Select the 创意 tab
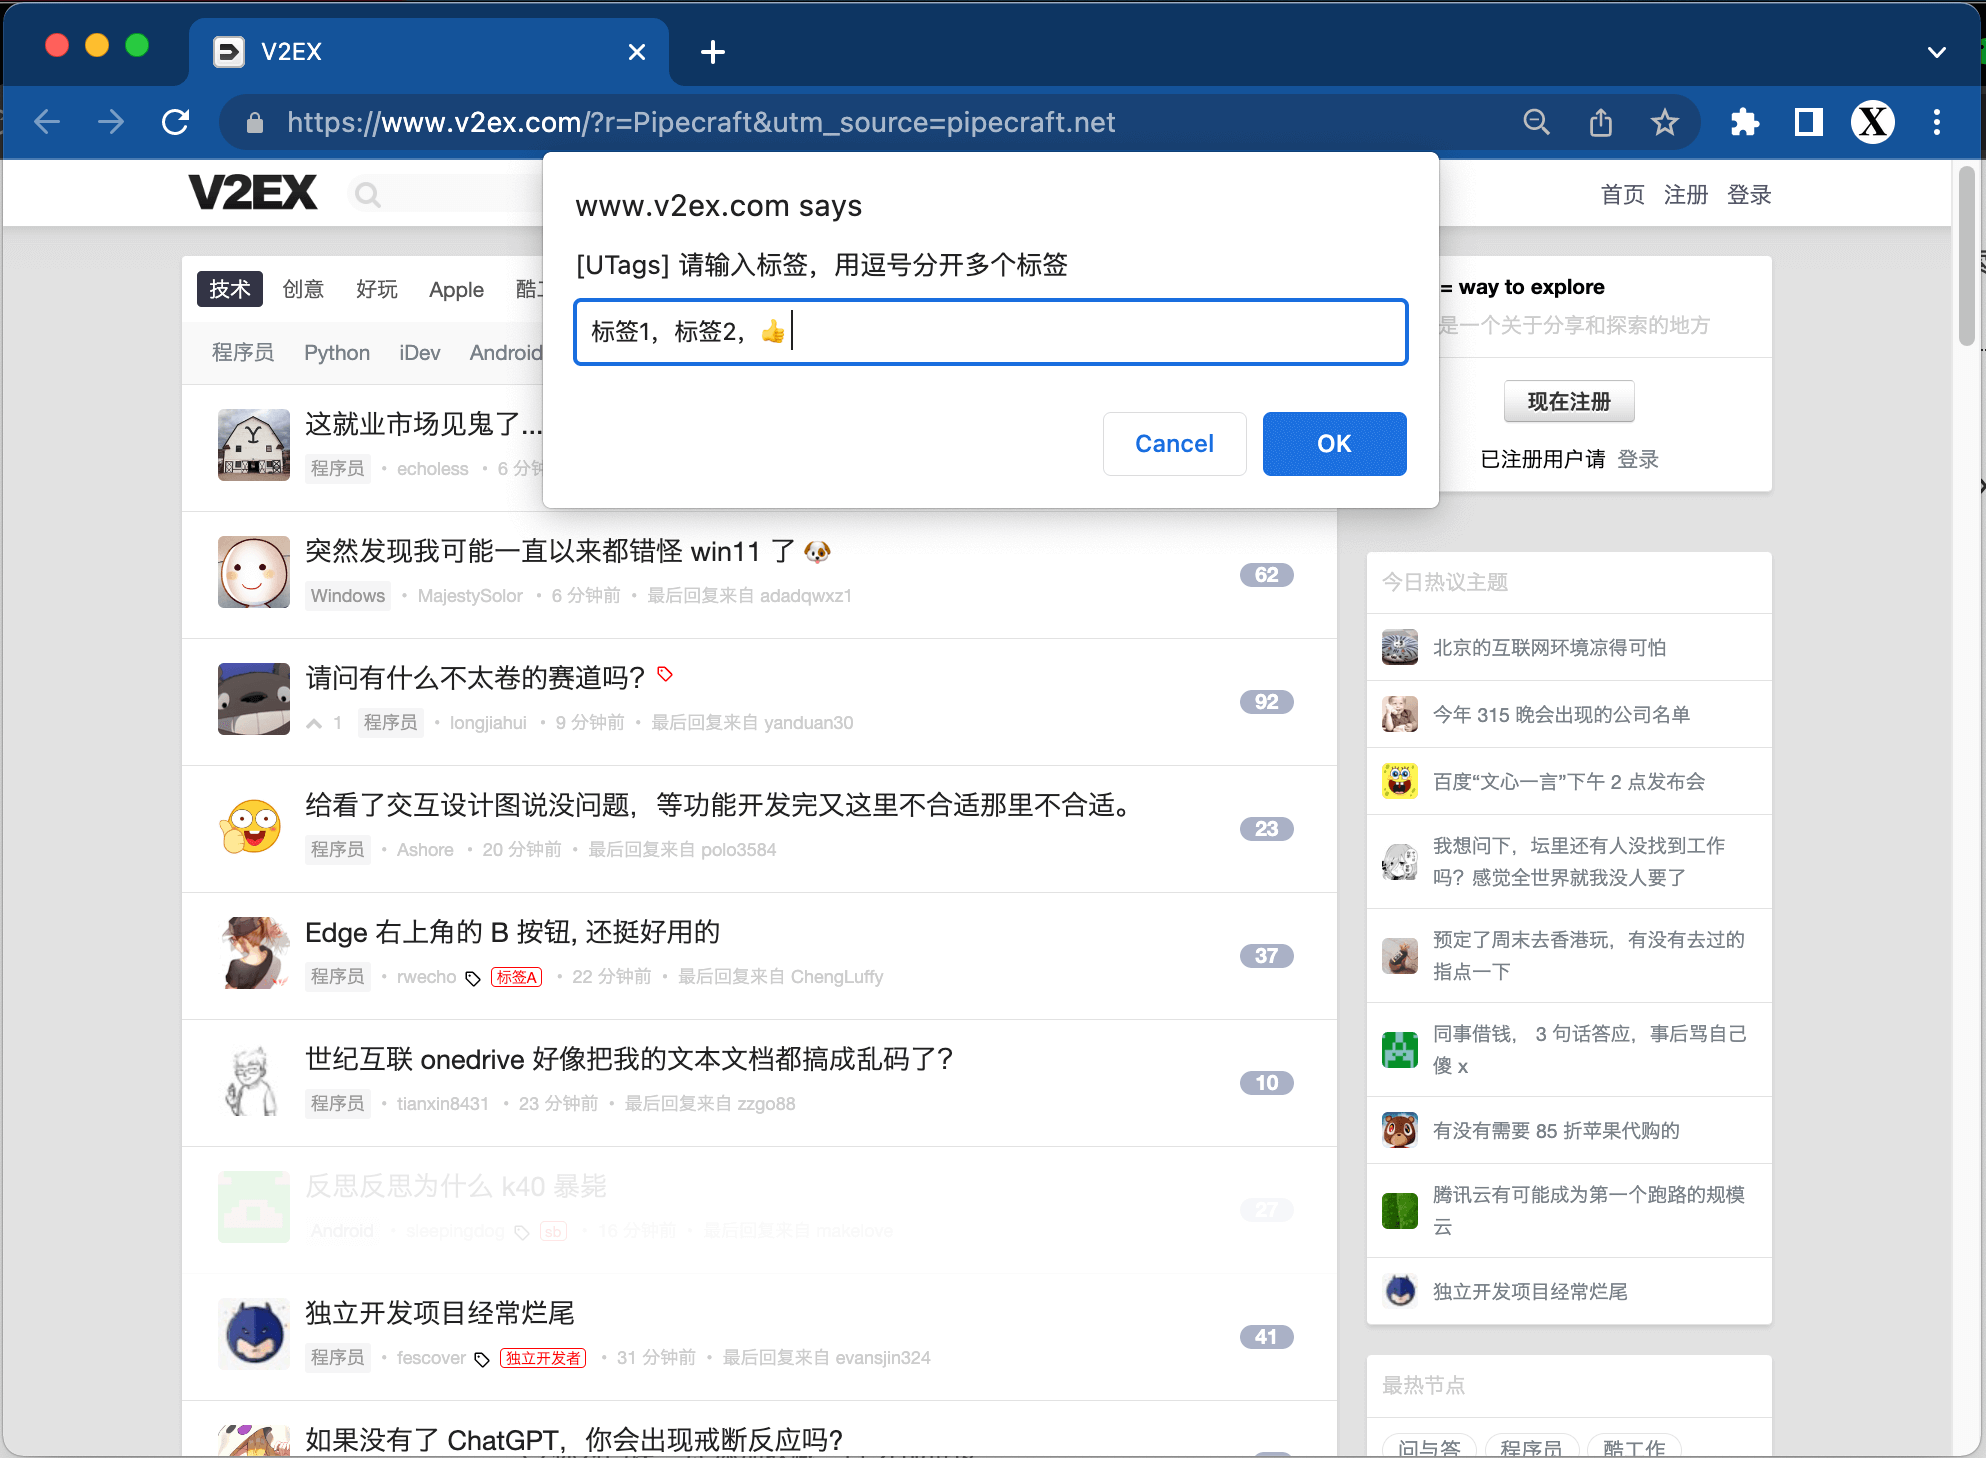This screenshot has width=1986, height=1458. tap(303, 289)
